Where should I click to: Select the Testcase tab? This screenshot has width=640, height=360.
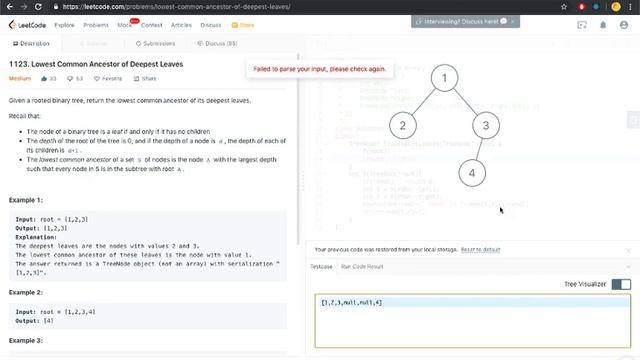(321, 267)
